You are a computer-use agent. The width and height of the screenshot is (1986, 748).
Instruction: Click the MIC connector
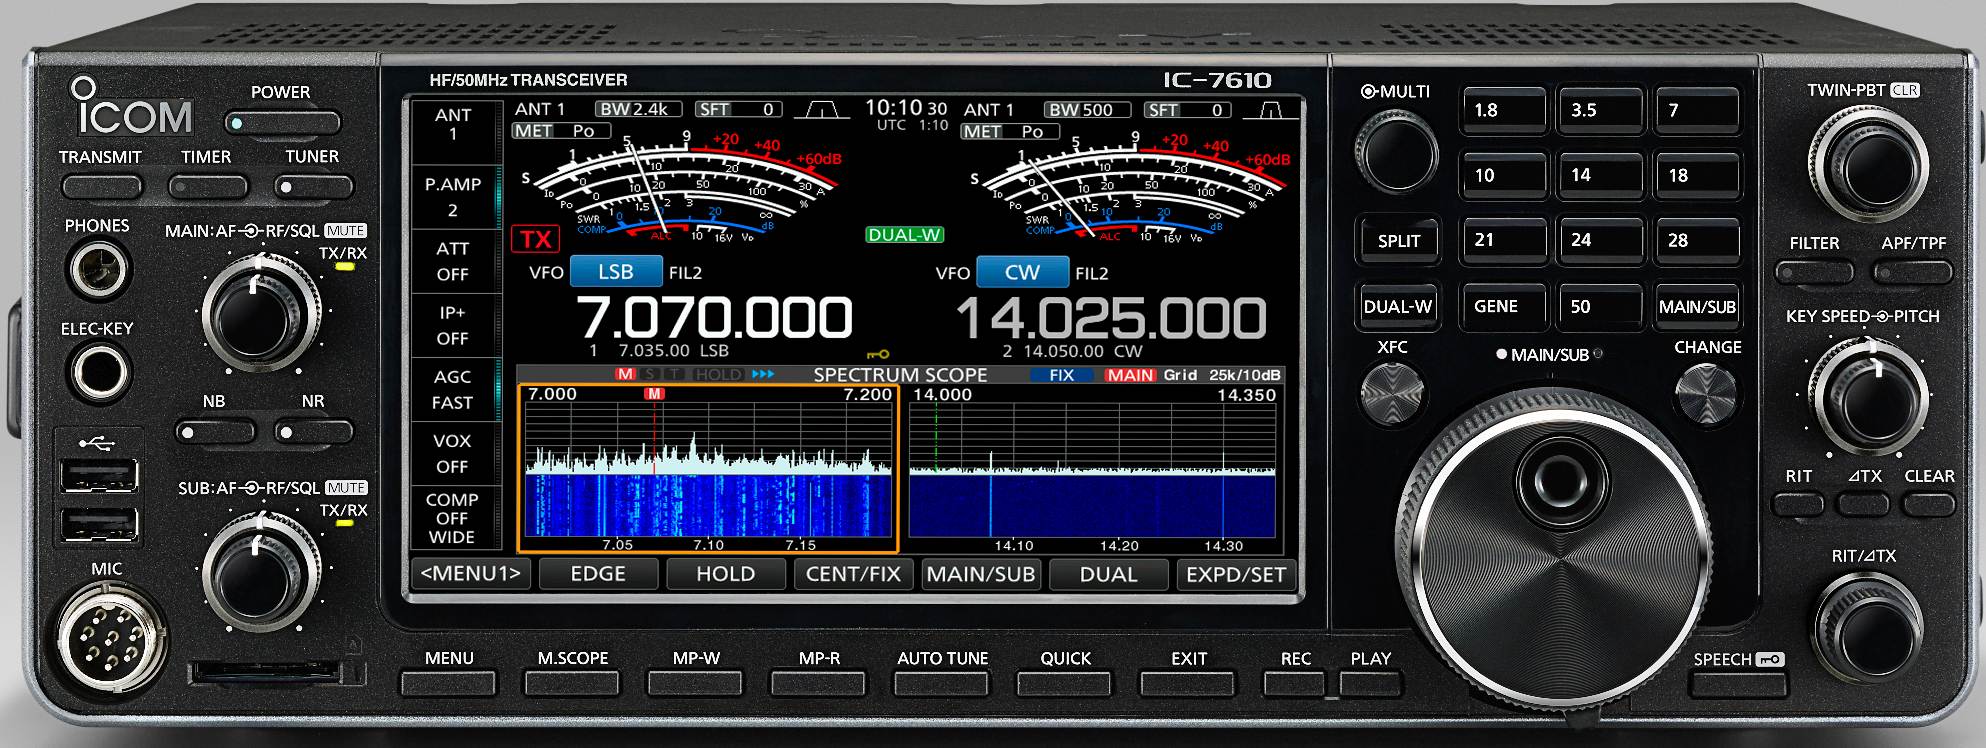coord(111,641)
